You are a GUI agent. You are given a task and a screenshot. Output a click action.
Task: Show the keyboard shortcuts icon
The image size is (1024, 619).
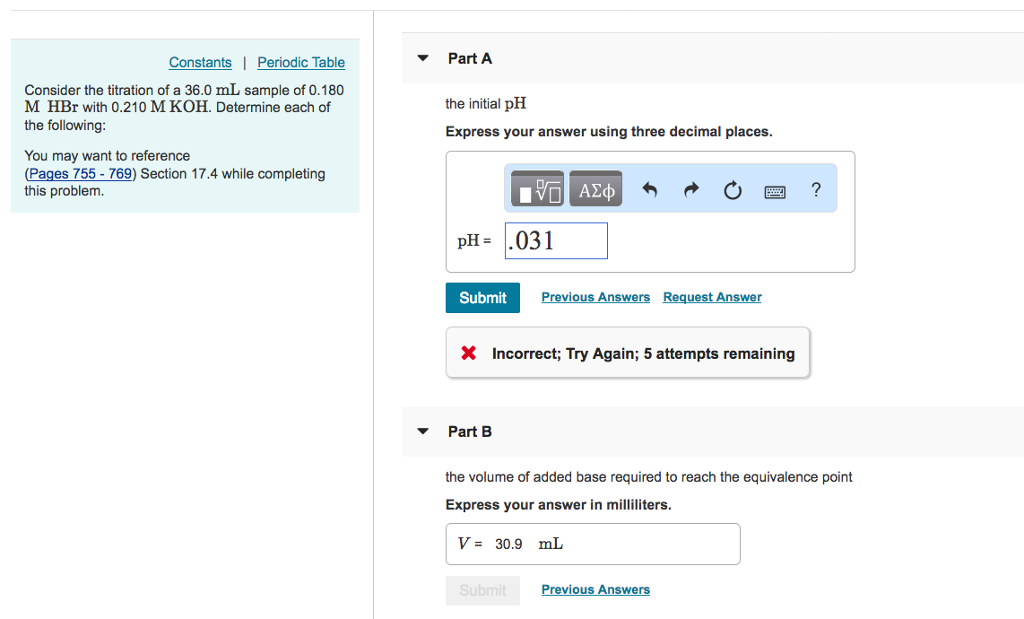pyautogui.click(x=775, y=190)
